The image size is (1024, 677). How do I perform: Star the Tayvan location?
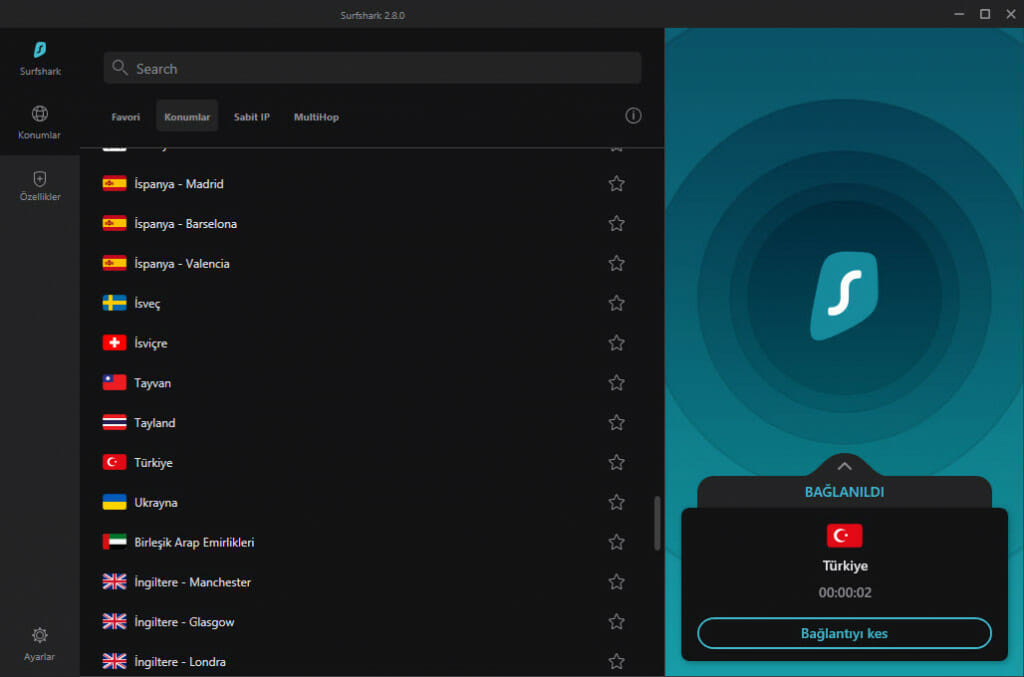(x=616, y=383)
